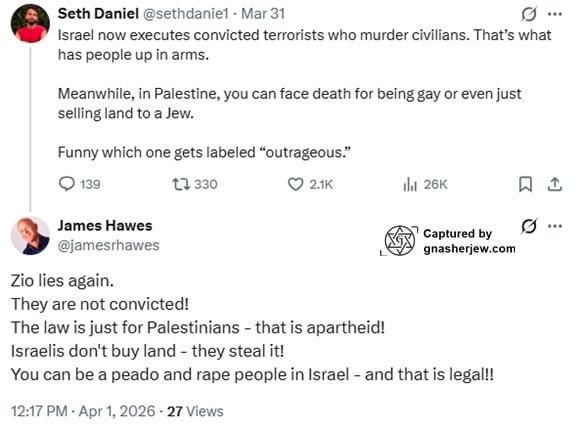Click Grok icon on James Hawes's reply

529,226
